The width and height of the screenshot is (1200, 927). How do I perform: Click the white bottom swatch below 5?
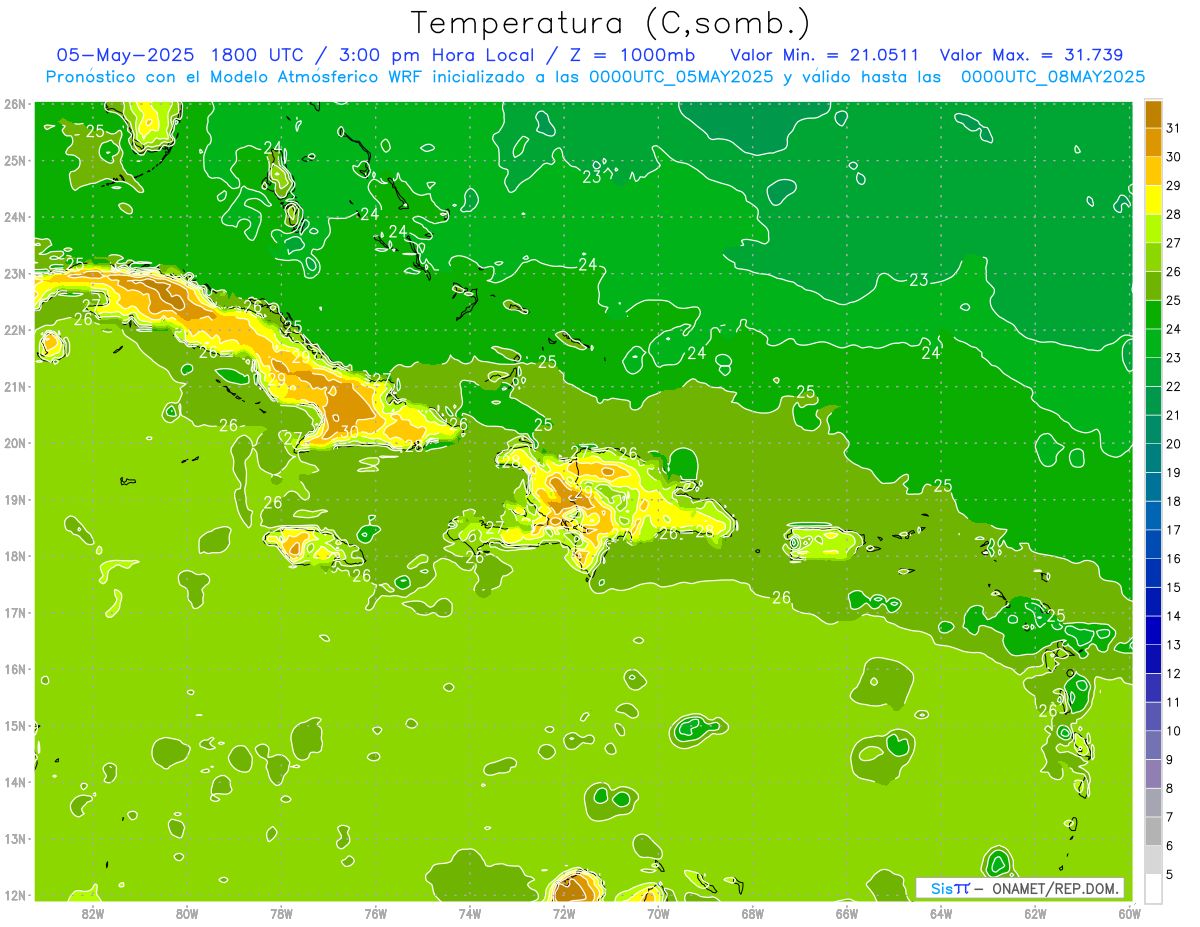1153,888
